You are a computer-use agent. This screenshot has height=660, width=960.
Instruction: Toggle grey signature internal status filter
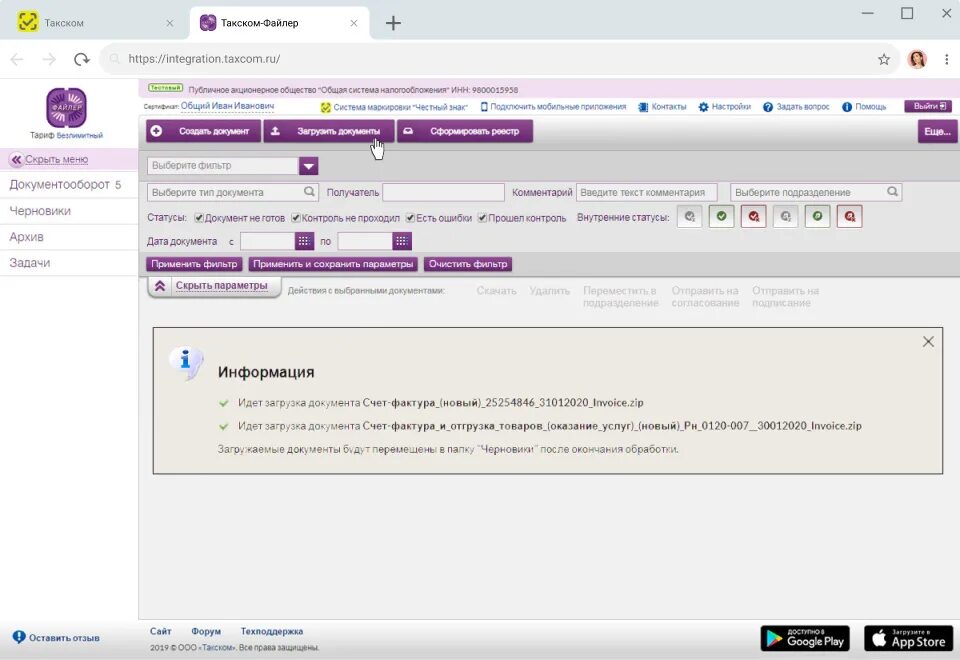point(786,216)
